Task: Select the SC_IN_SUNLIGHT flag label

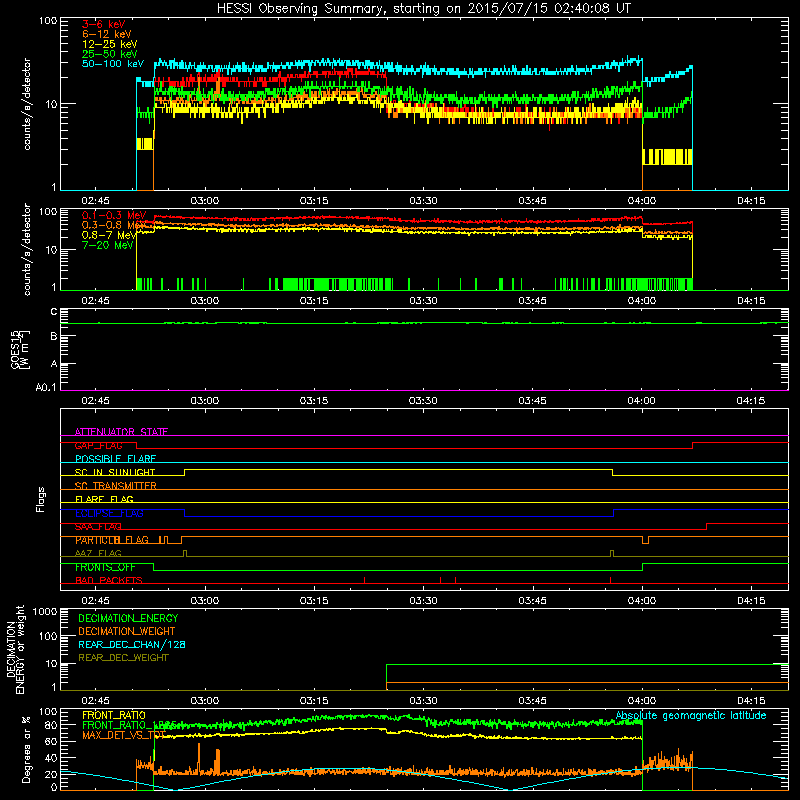Action: [x=115, y=472]
